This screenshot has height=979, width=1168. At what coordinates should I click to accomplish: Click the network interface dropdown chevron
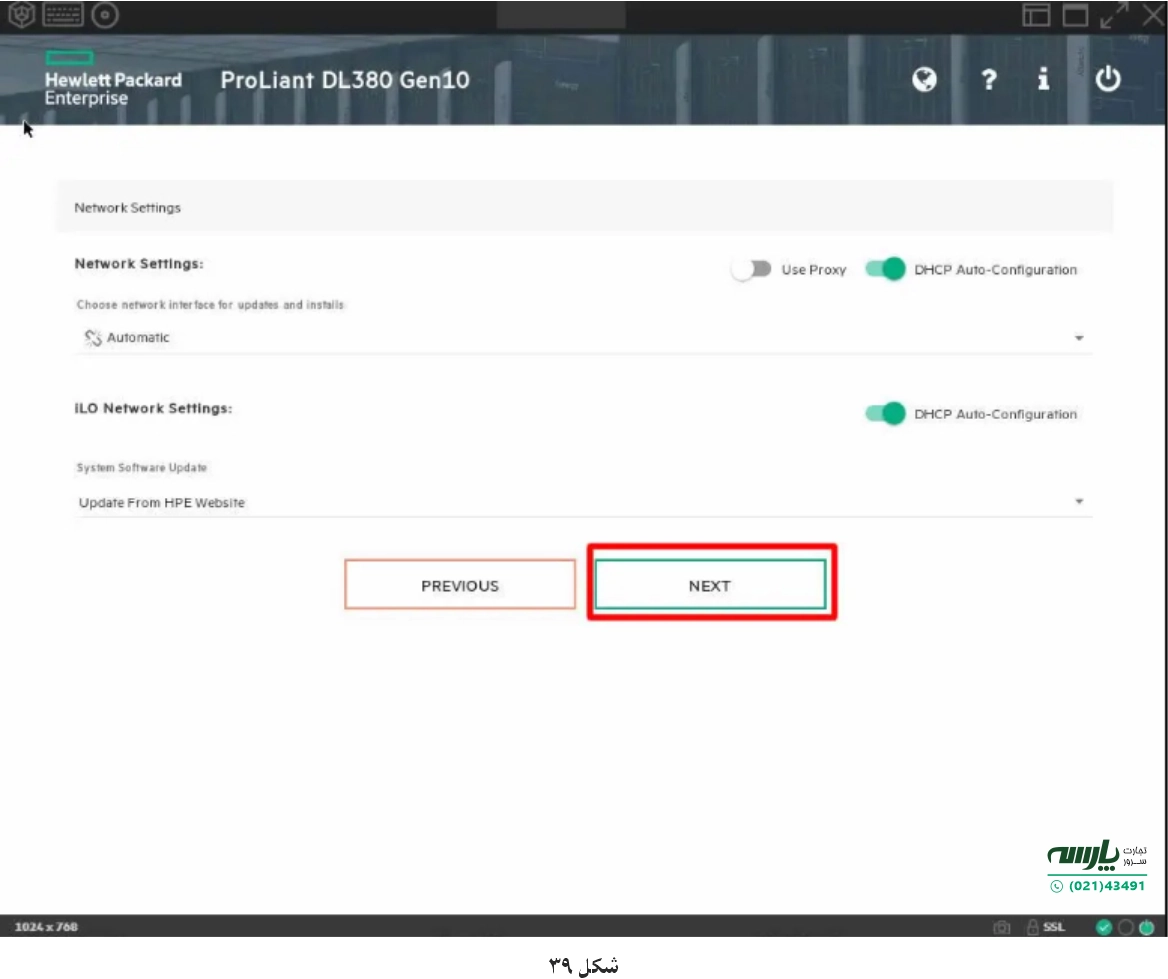click(x=1078, y=338)
